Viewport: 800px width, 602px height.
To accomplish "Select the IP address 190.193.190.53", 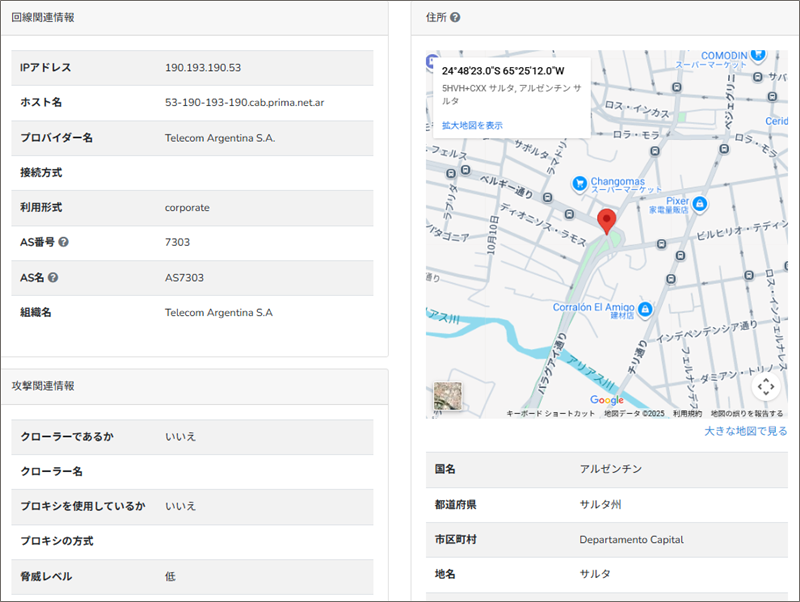I will tap(203, 68).
